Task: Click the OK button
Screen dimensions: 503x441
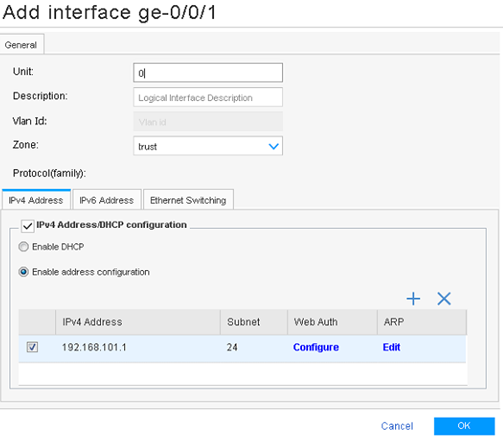Action: [464, 426]
